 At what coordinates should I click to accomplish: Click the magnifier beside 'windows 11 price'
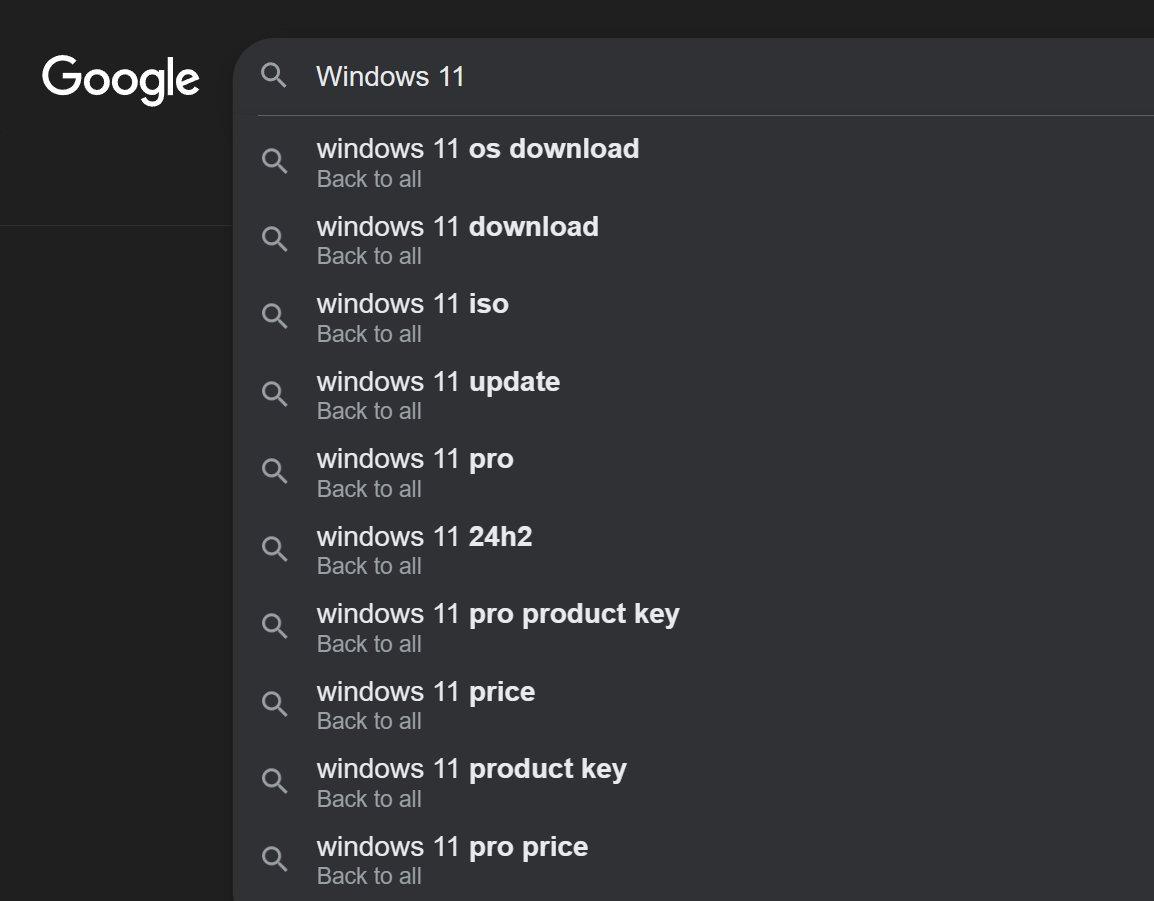[x=275, y=704]
